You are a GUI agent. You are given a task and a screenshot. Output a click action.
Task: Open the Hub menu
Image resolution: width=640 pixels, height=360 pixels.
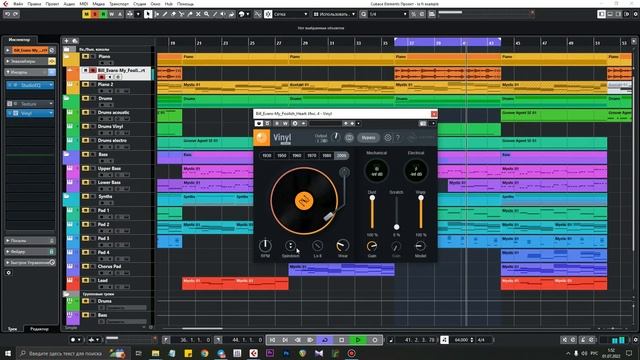pos(169,4)
